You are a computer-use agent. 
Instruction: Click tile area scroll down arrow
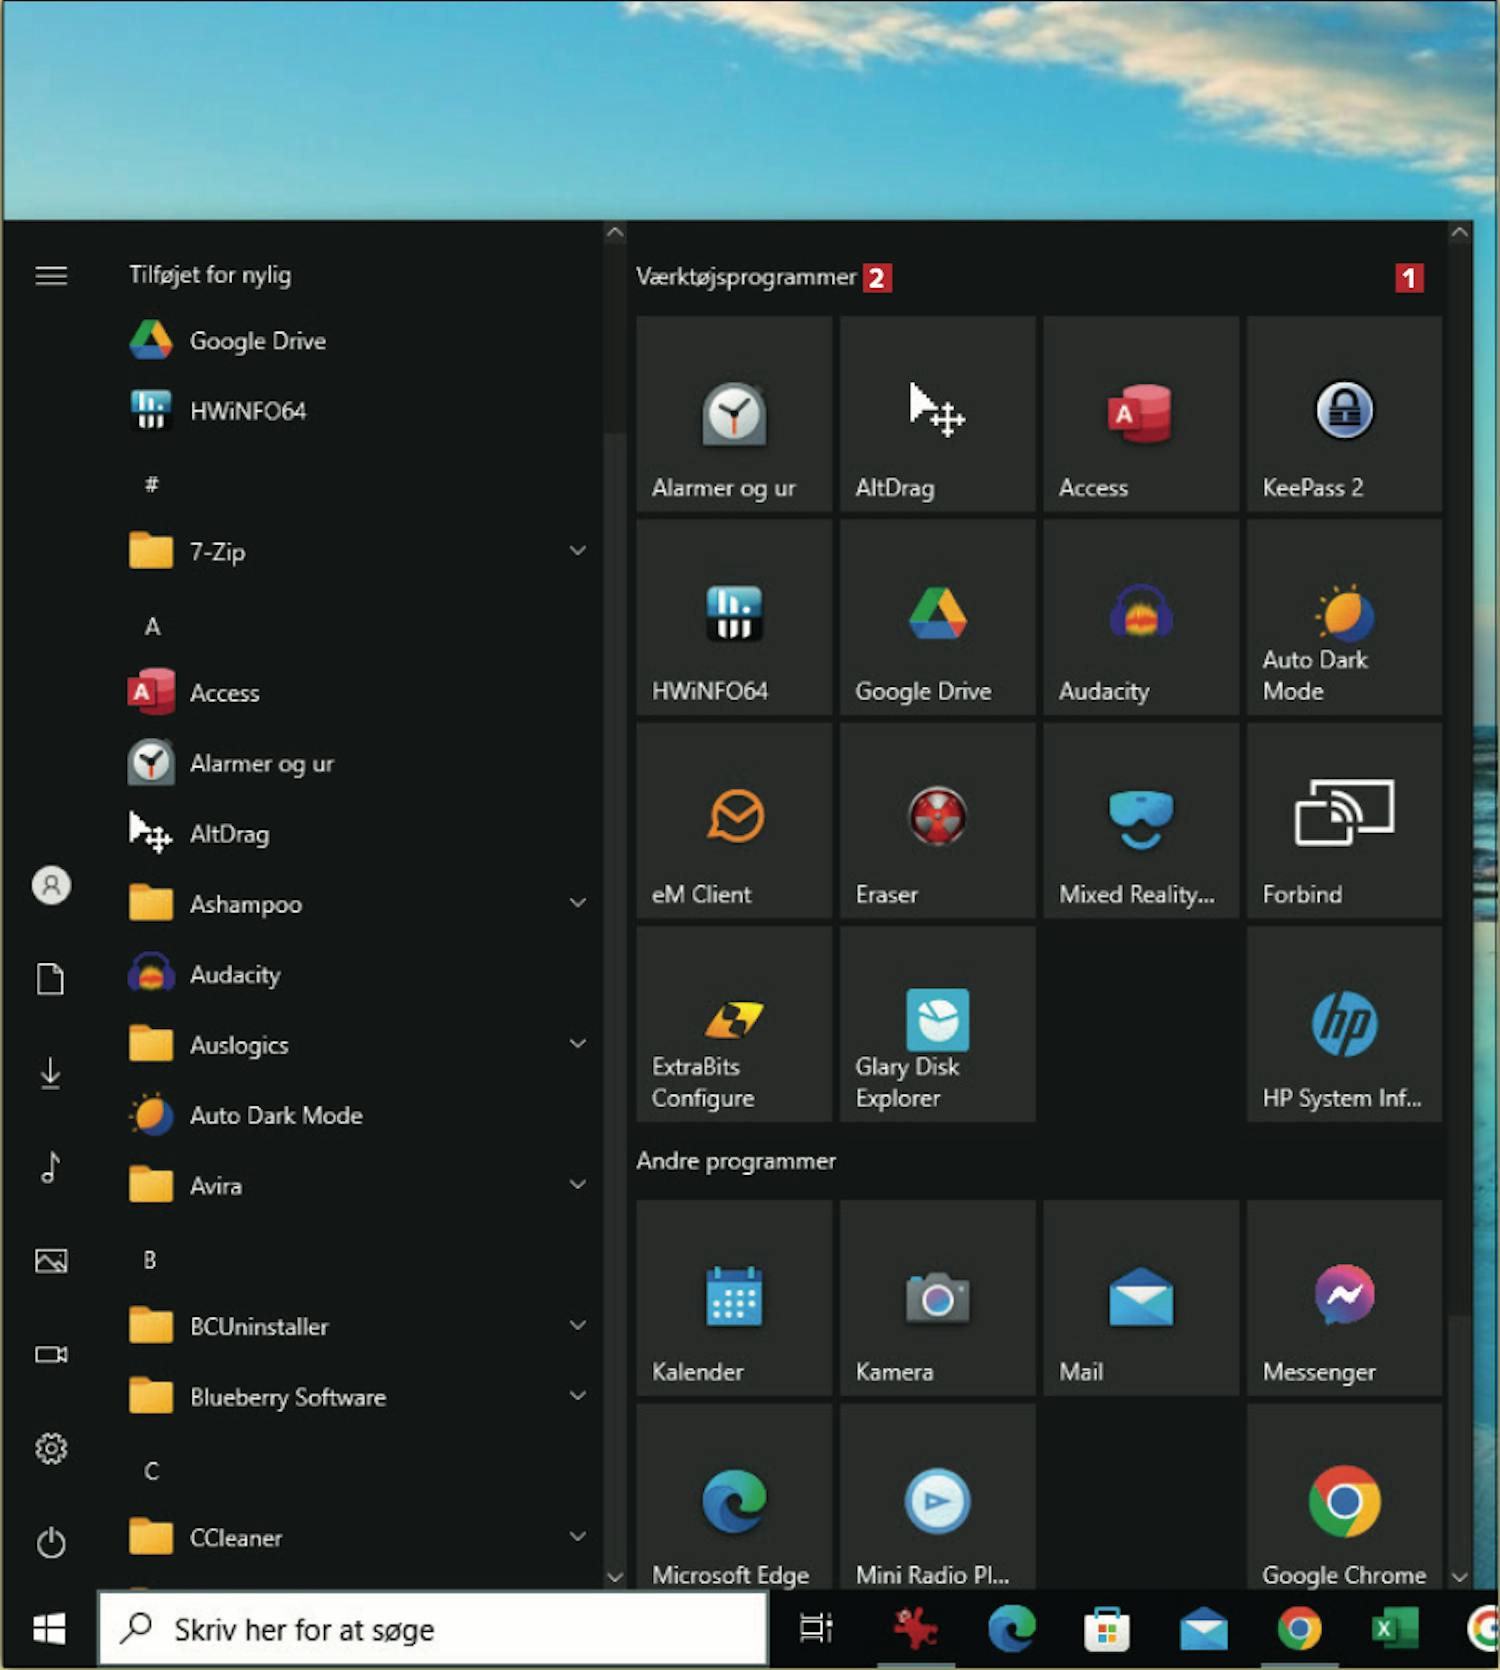pos(1459,1576)
